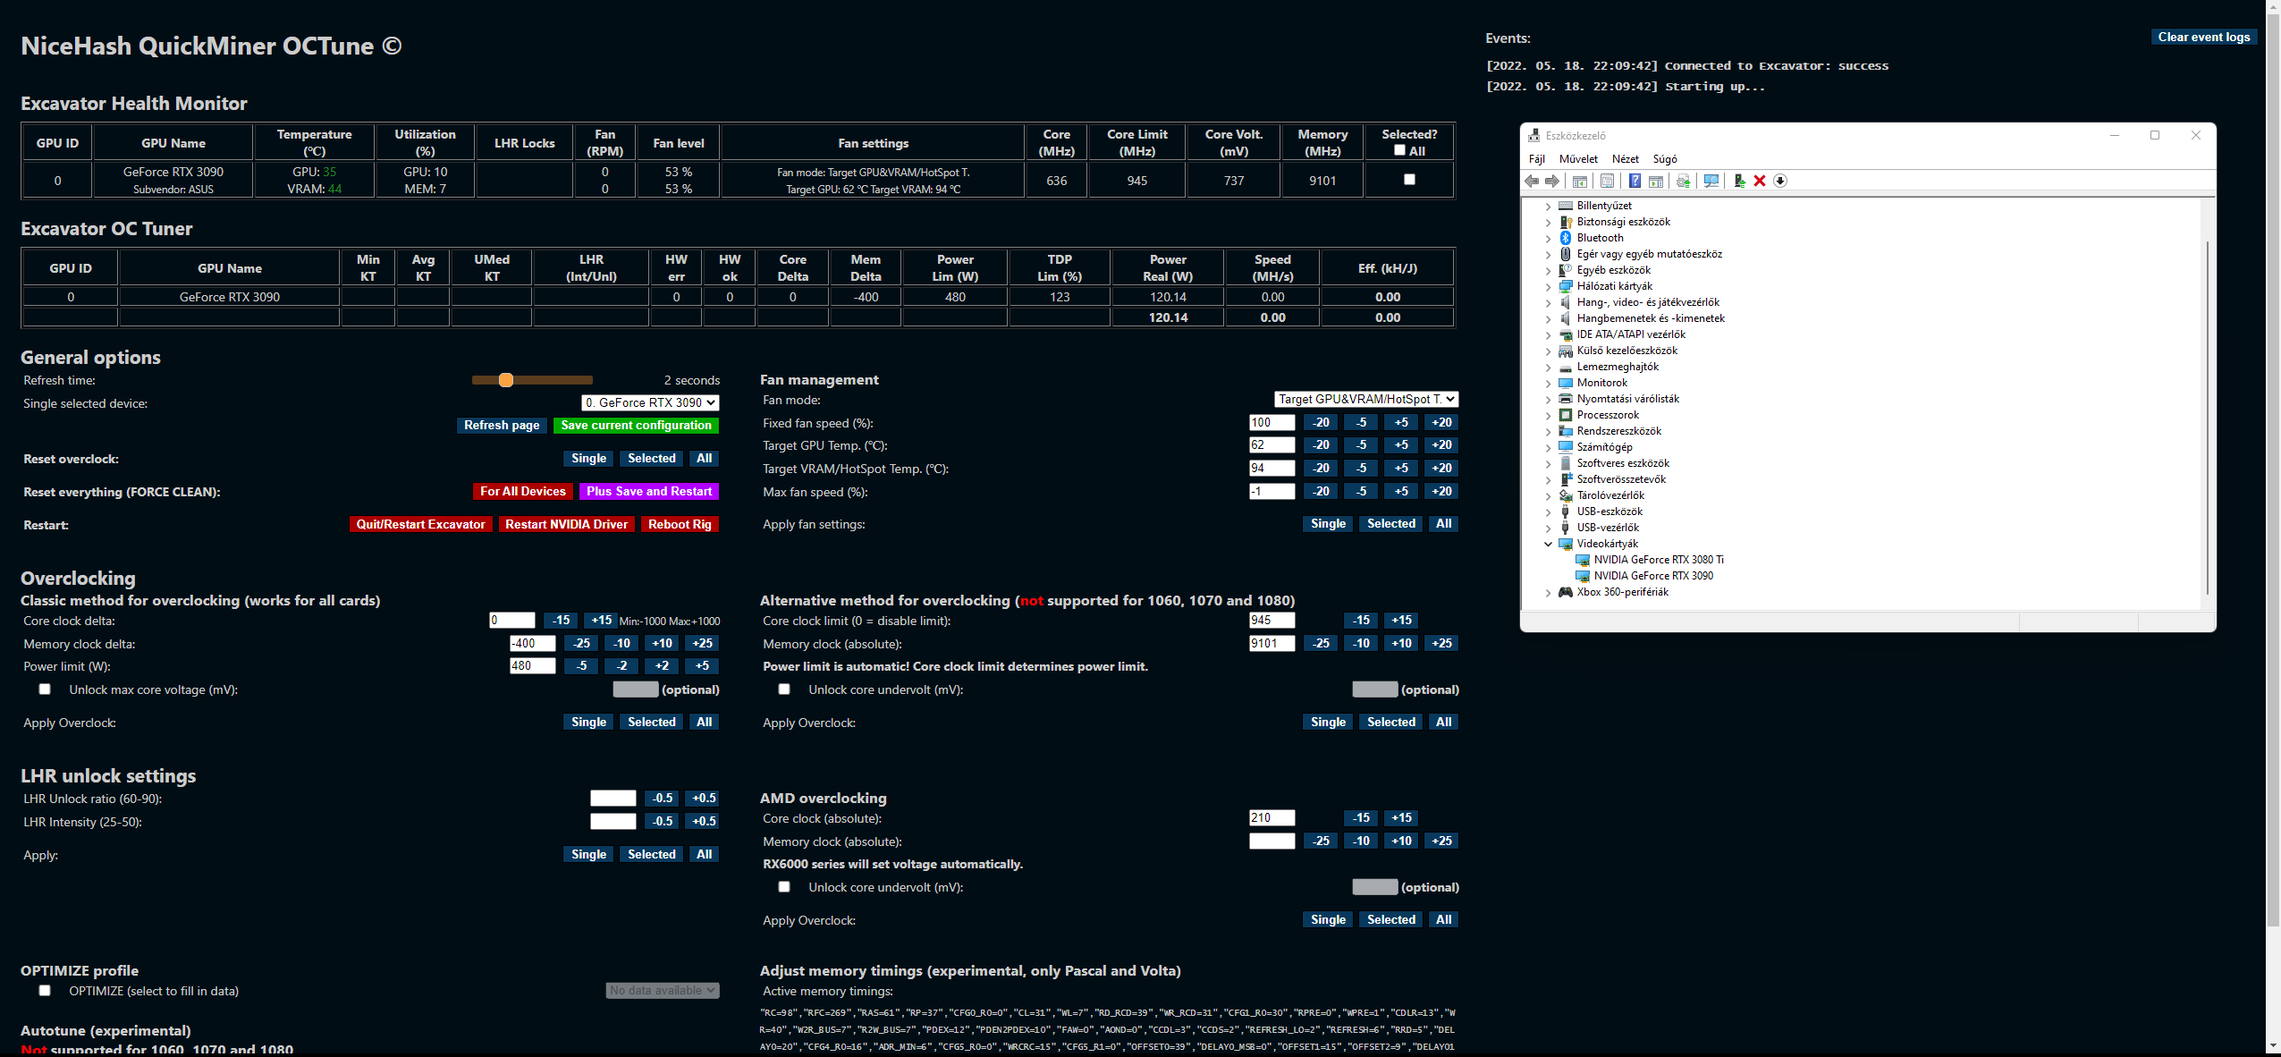Click the blue question mark Help toolbar icon
2281x1057 pixels.
[1634, 181]
